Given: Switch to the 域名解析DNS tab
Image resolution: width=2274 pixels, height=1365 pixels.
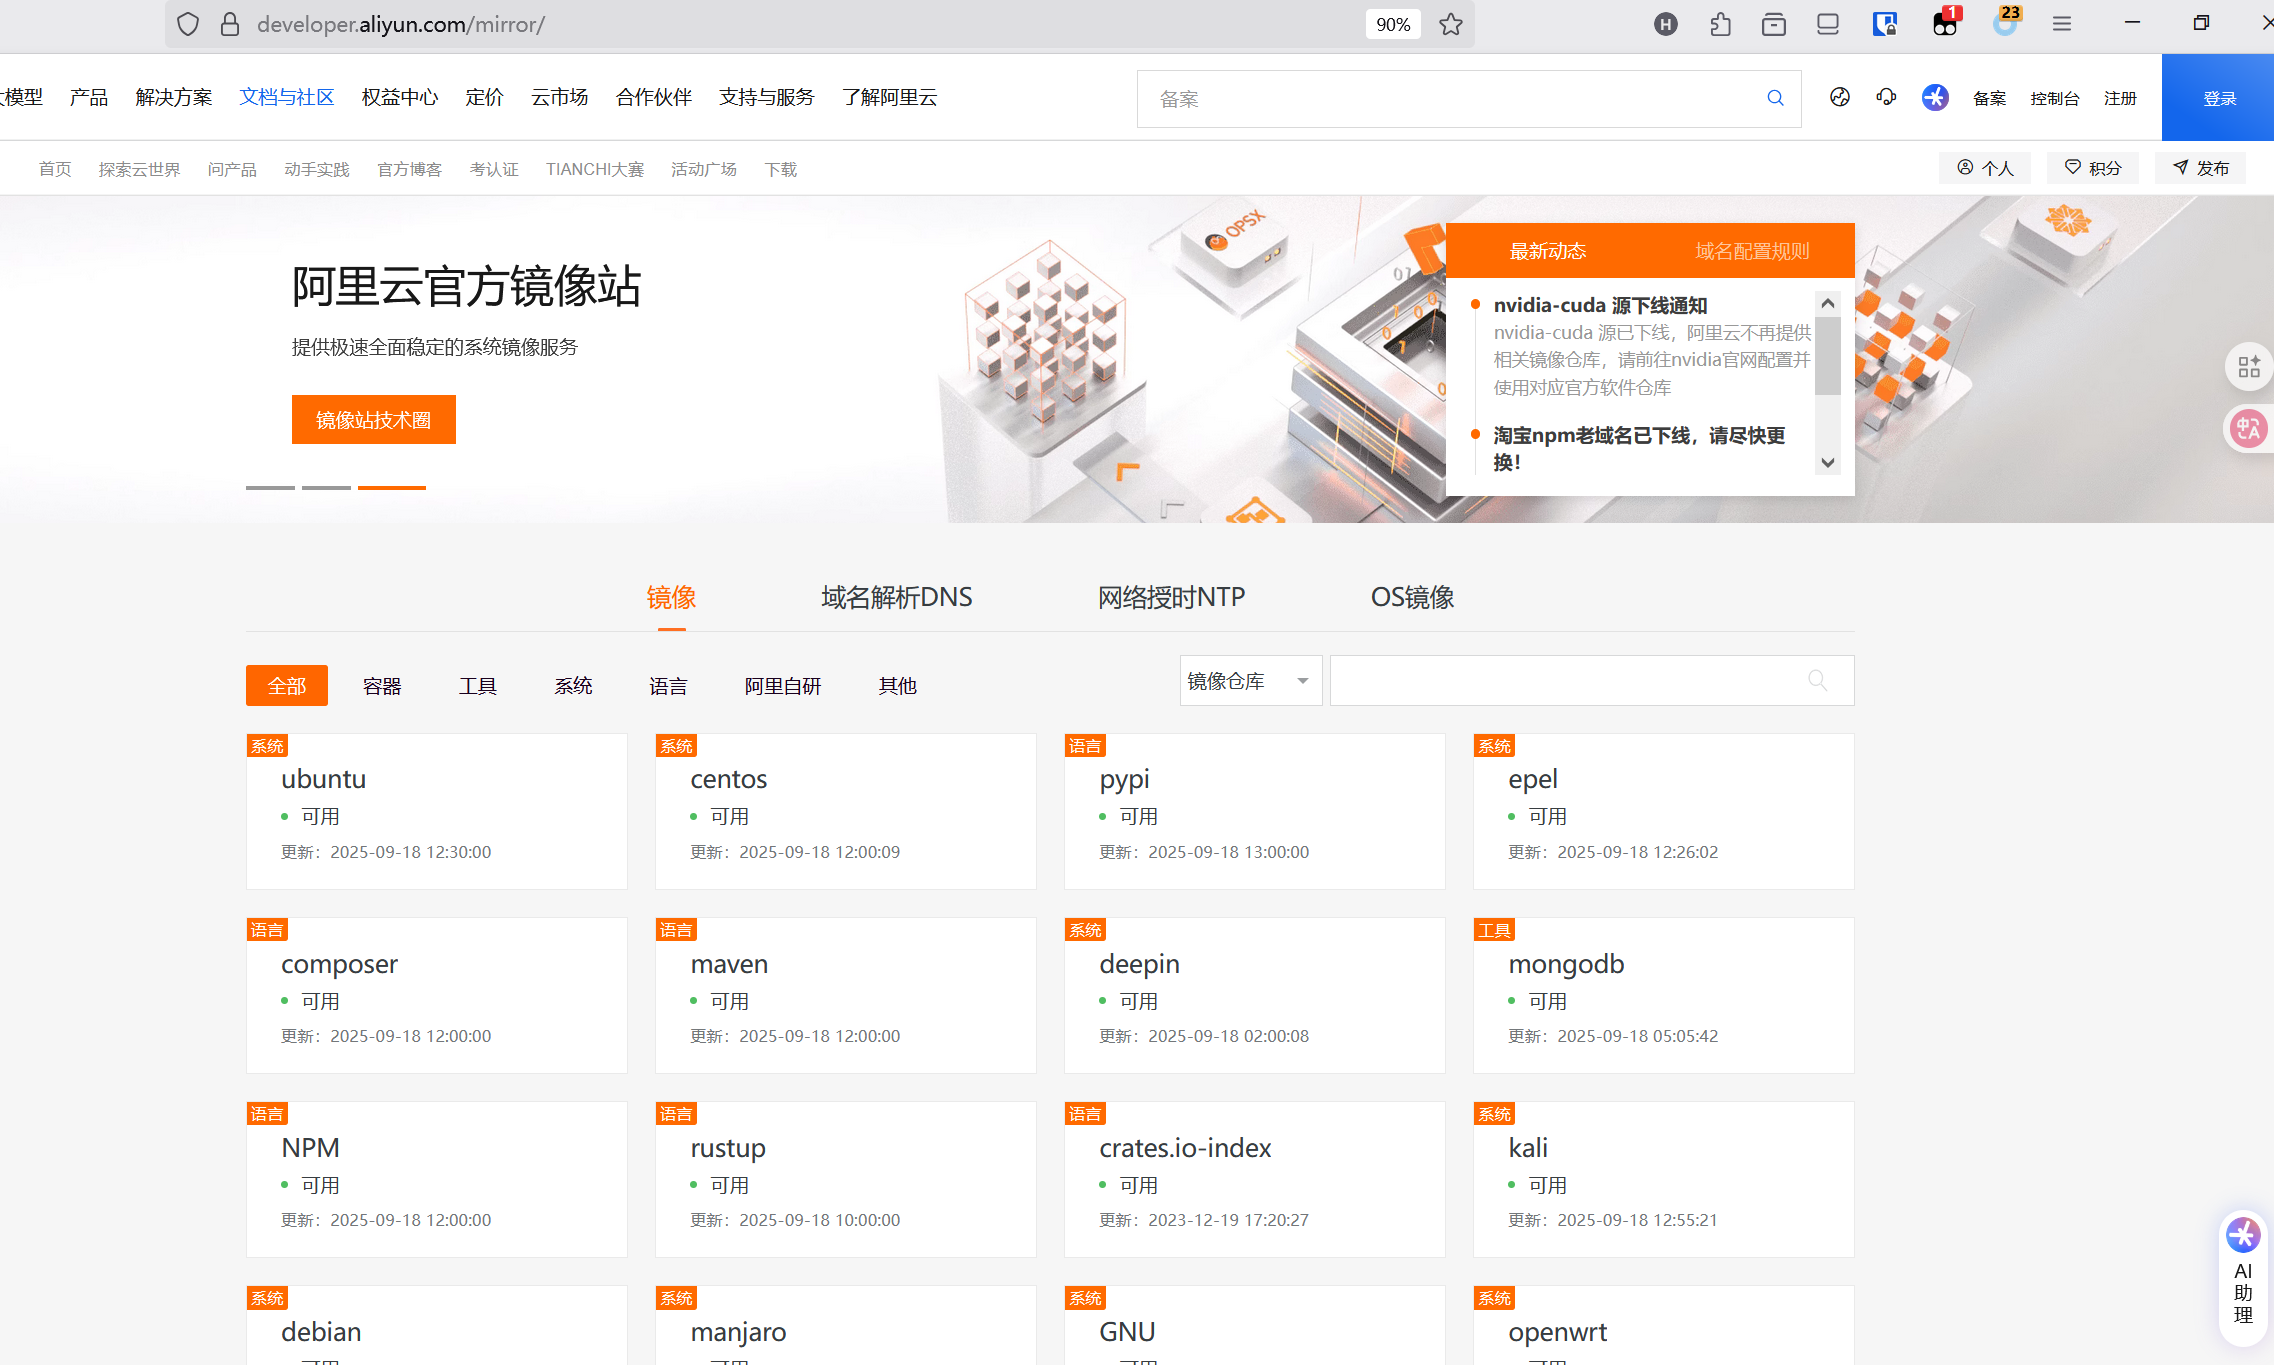Looking at the screenshot, I should tap(897, 598).
